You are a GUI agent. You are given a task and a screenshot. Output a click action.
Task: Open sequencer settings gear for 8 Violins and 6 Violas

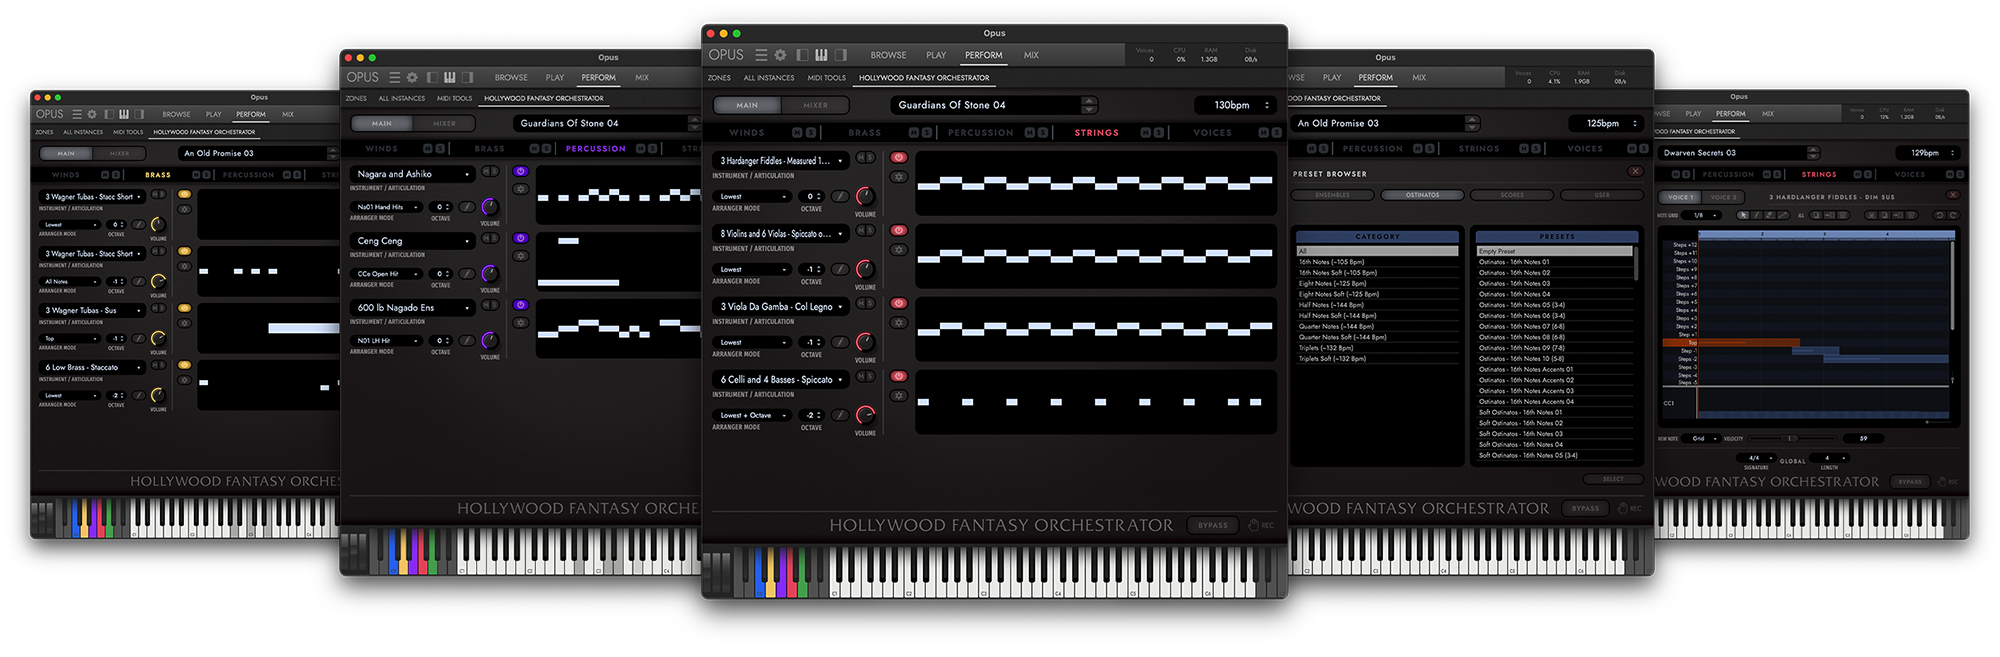click(899, 250)
